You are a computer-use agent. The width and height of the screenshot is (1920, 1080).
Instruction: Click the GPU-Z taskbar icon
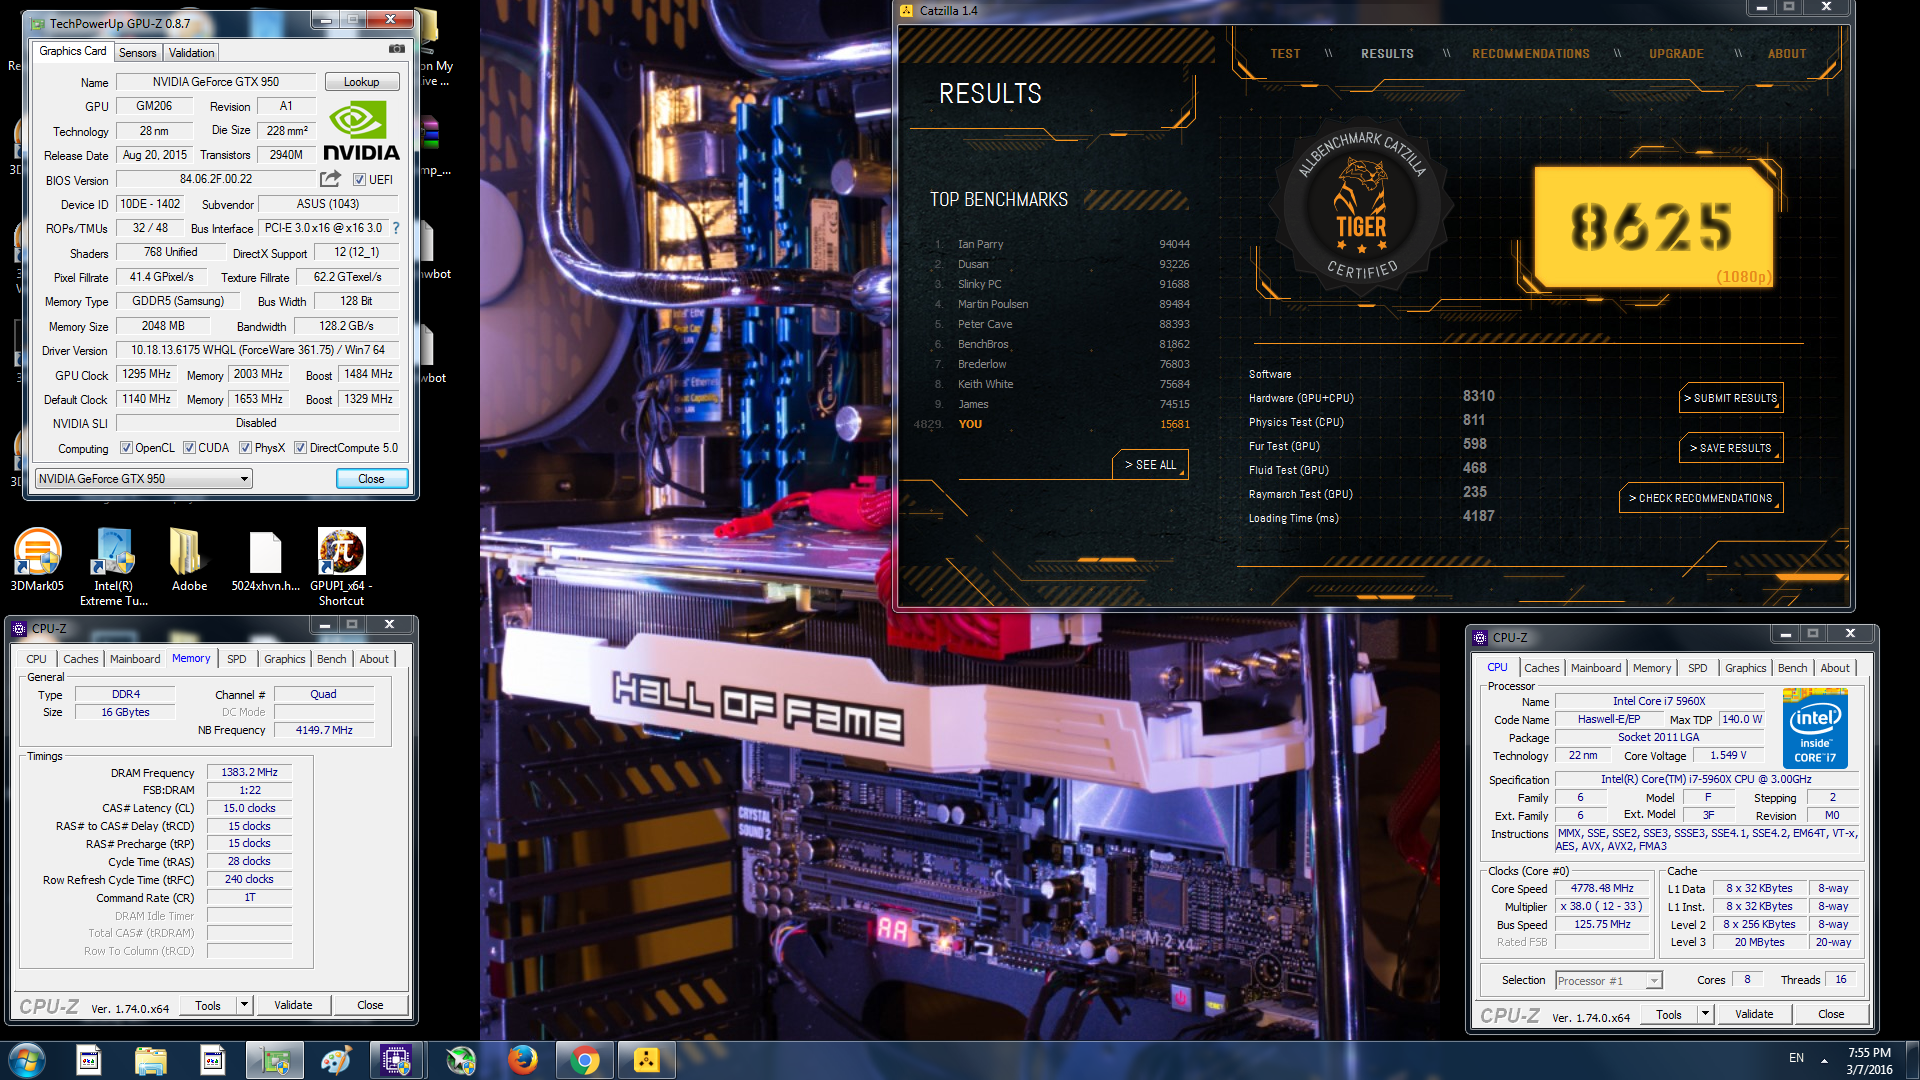[274, 1060]
